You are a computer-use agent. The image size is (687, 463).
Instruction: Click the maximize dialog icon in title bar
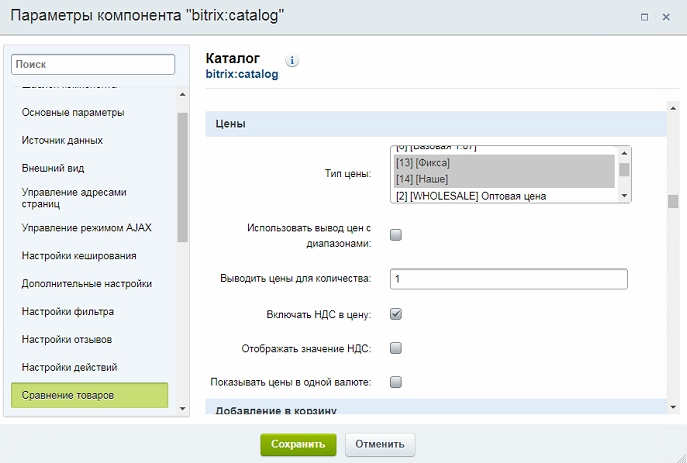pos(645,18)
